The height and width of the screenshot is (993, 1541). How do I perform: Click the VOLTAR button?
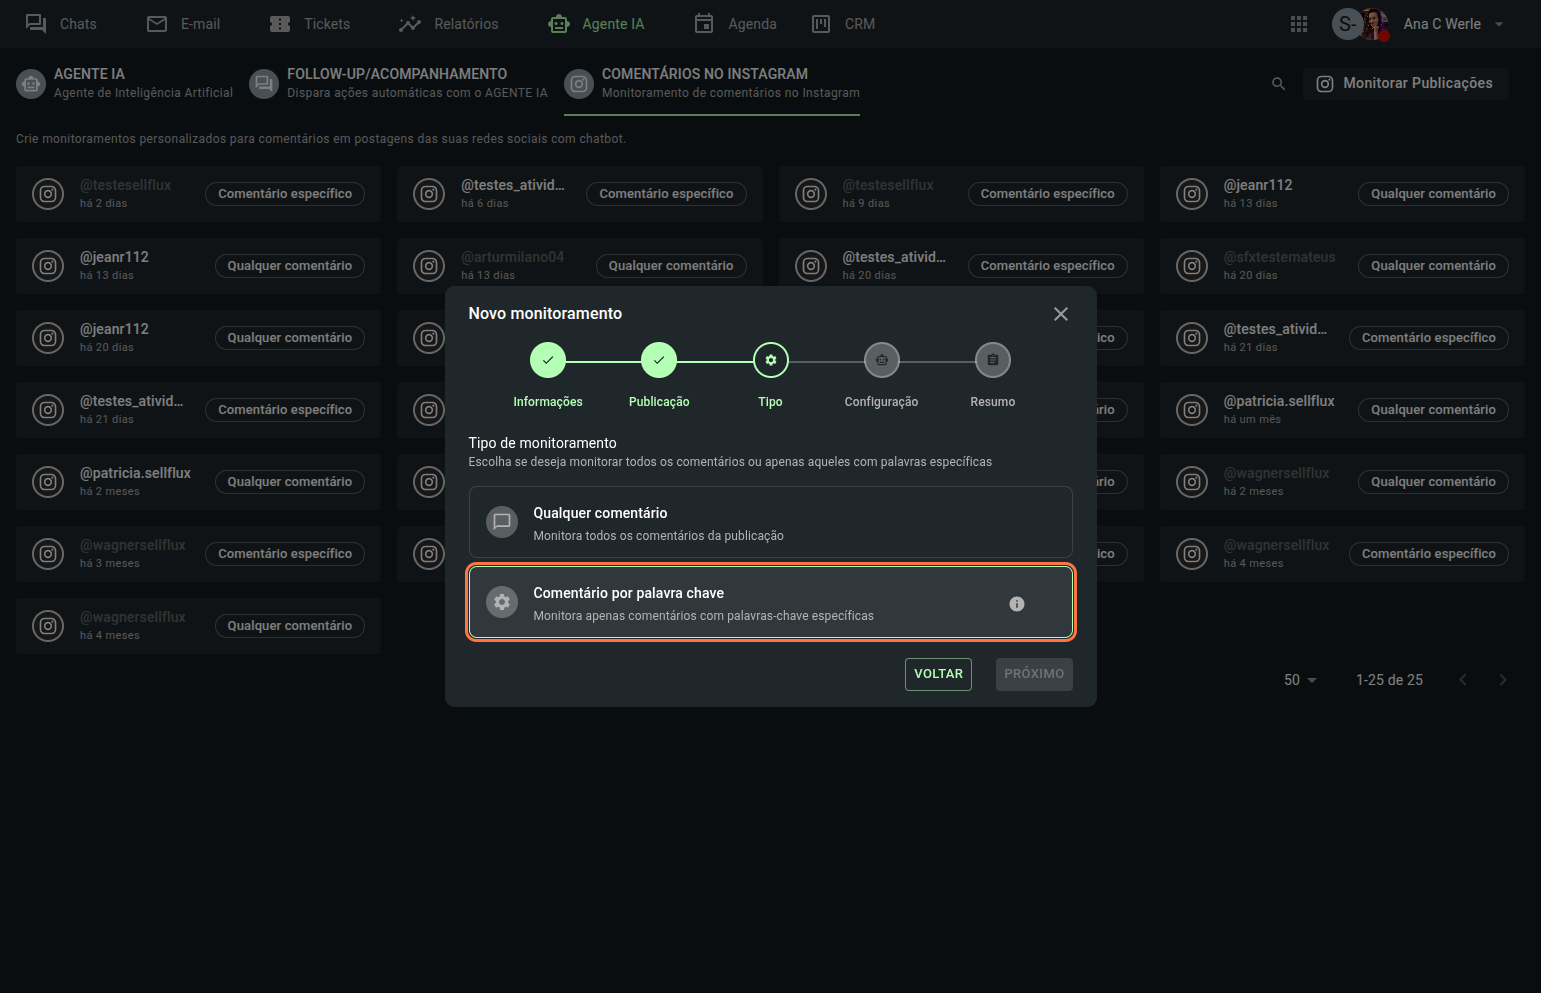point(938,674)
